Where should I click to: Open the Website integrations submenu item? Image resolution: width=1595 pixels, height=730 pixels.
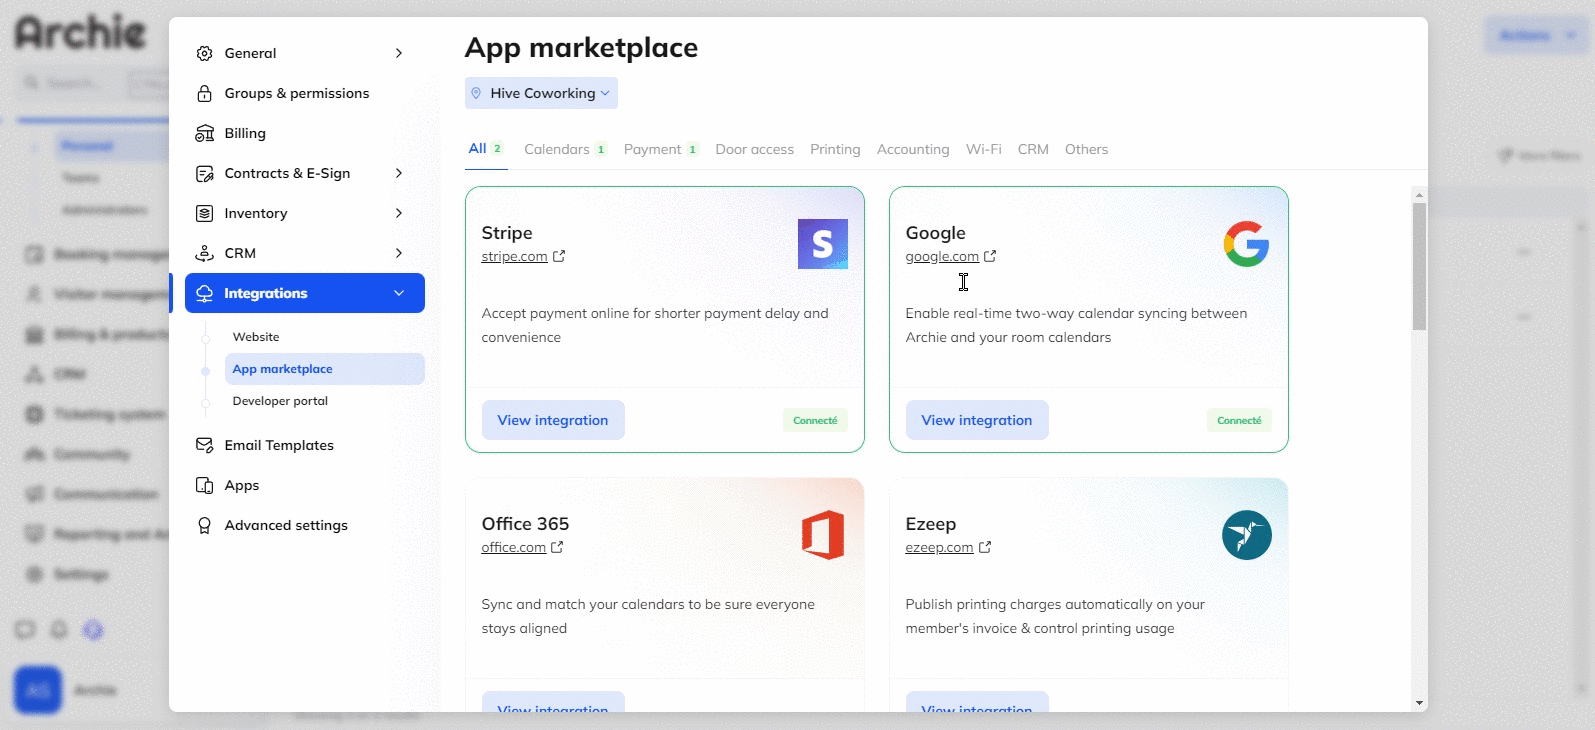pyautogui.click(x=256, y=337)
